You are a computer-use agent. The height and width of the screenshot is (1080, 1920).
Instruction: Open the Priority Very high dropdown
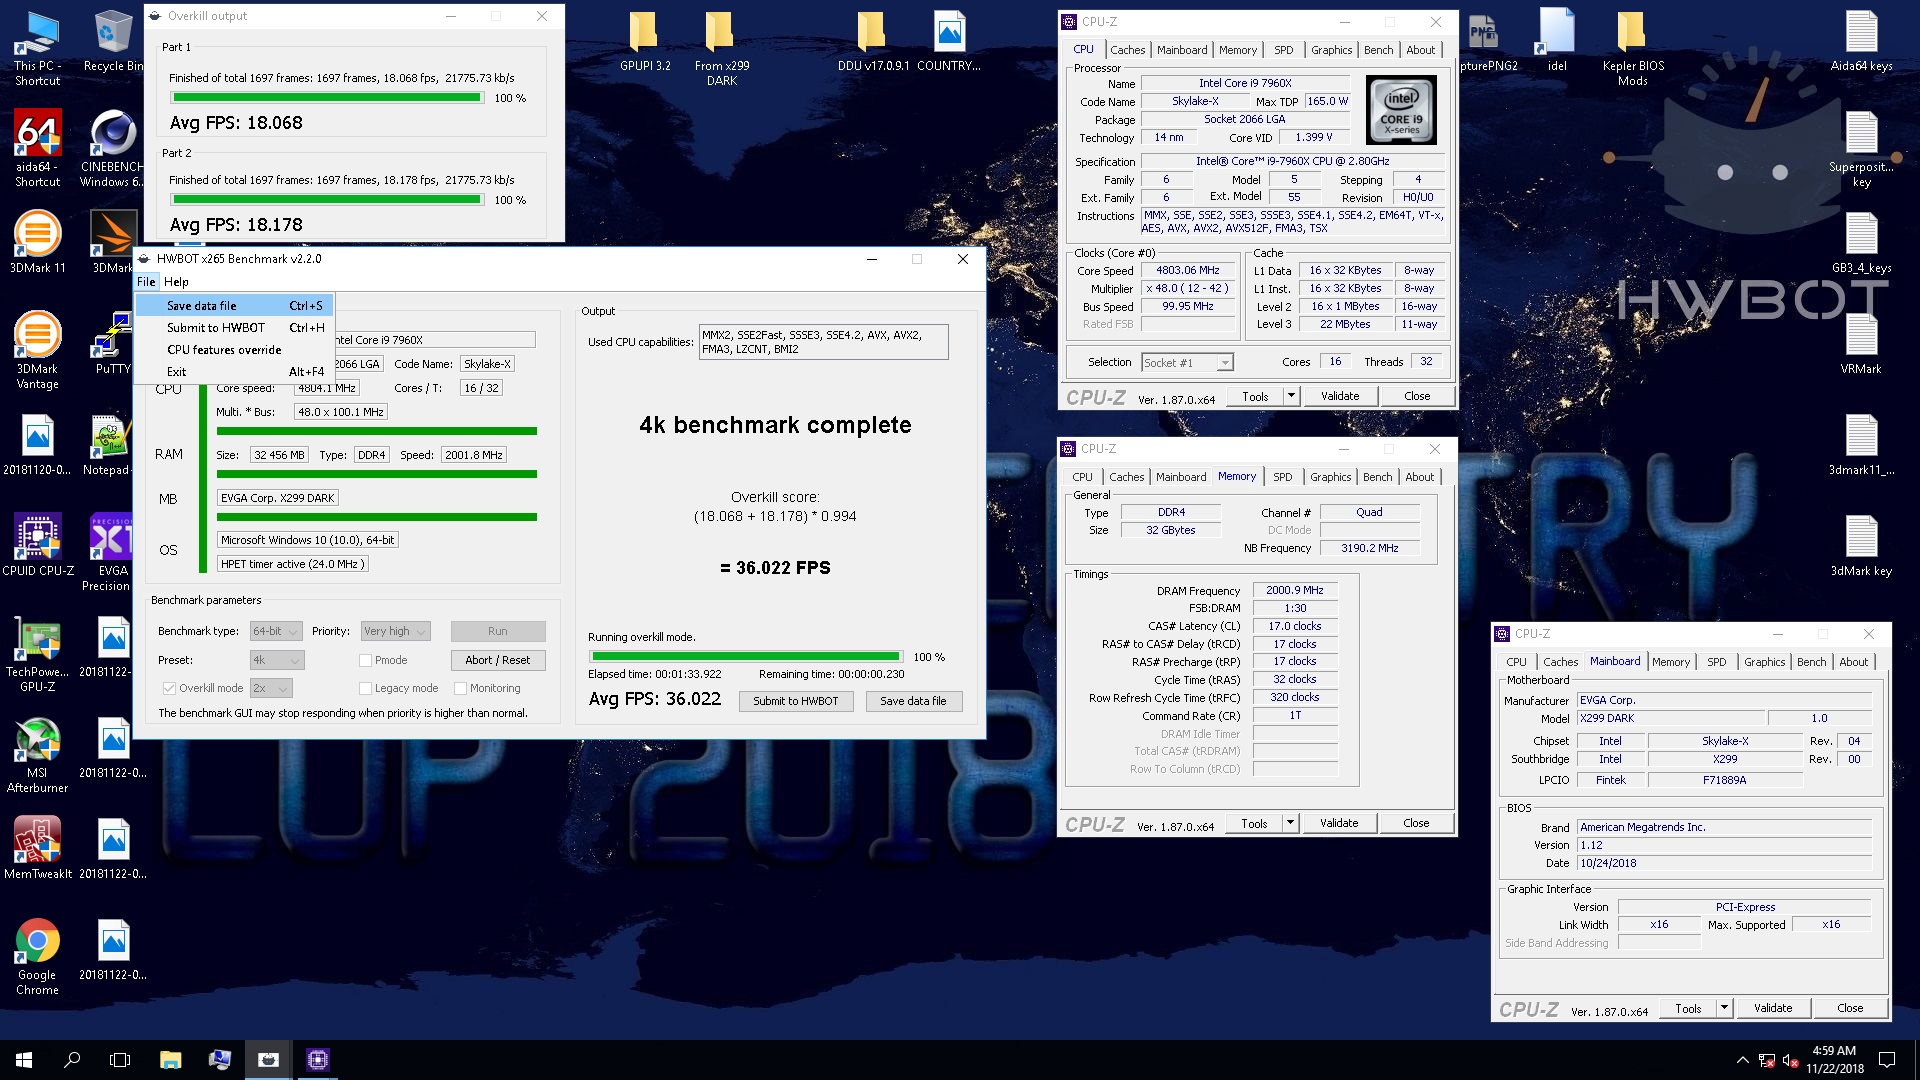click(396, 631)
